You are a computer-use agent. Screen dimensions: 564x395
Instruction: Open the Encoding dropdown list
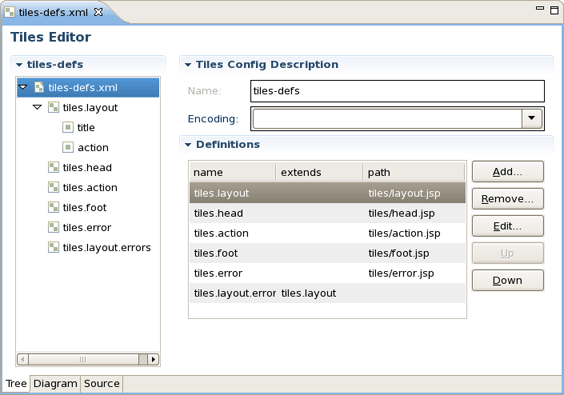[532, 118]
